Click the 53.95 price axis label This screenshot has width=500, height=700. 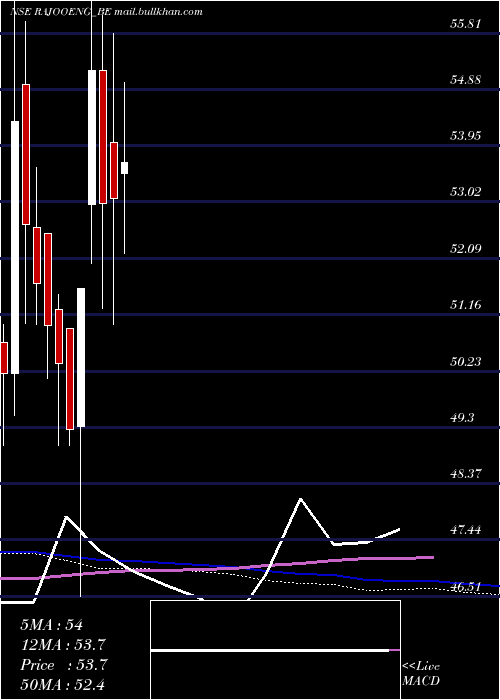coord(466,137)
